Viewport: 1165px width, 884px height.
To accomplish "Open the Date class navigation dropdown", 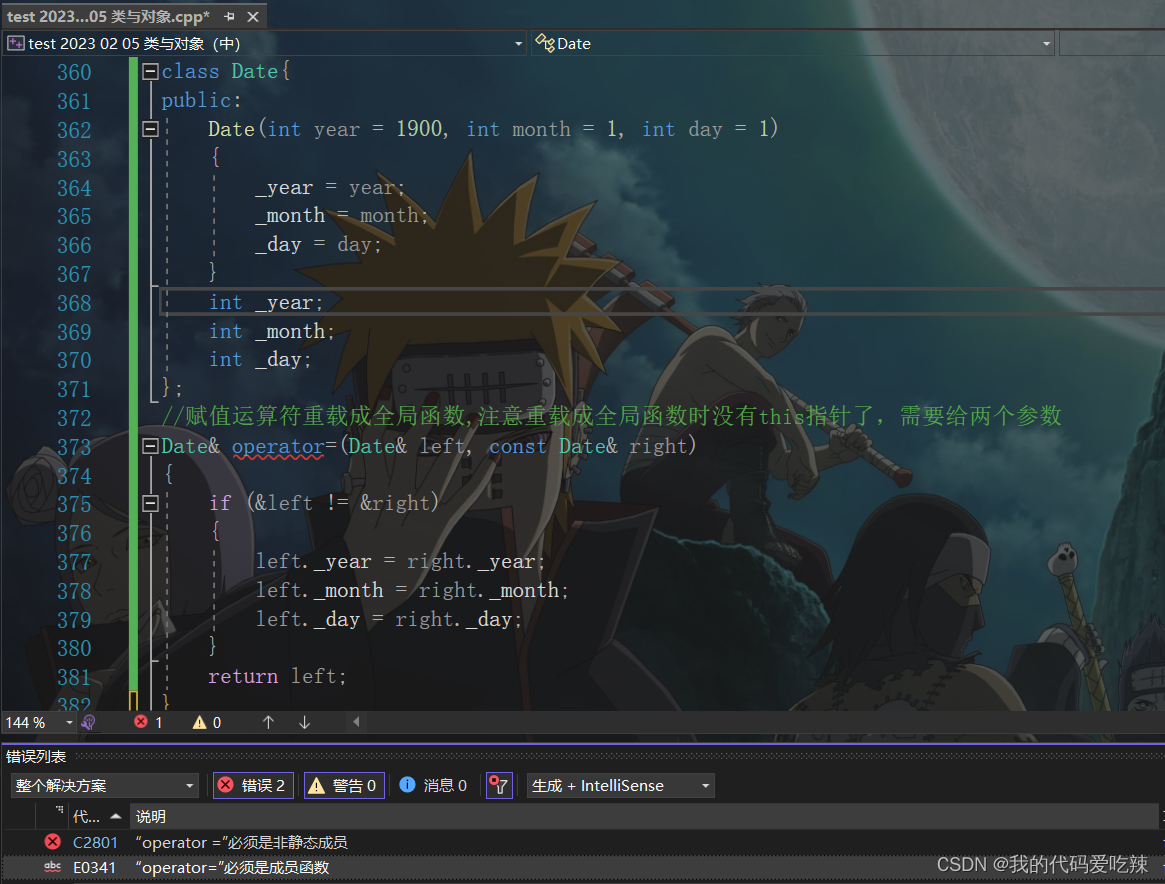I will [x=1046, y=44].
